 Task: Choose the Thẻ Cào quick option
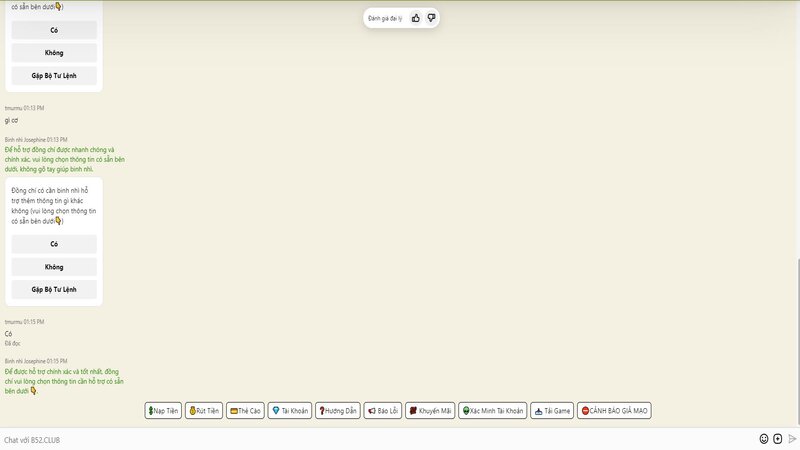click(245, 411)
